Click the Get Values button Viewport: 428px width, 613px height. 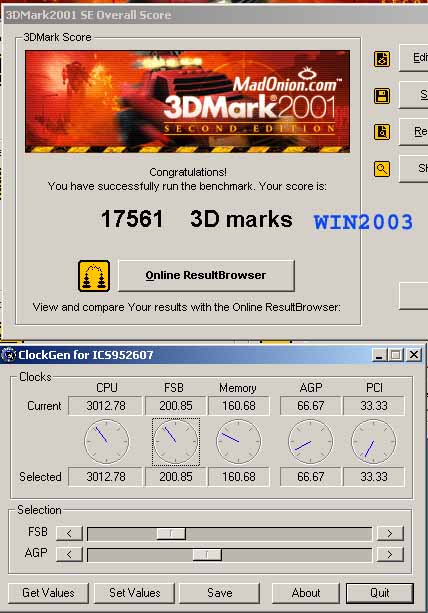pos(48,593)
